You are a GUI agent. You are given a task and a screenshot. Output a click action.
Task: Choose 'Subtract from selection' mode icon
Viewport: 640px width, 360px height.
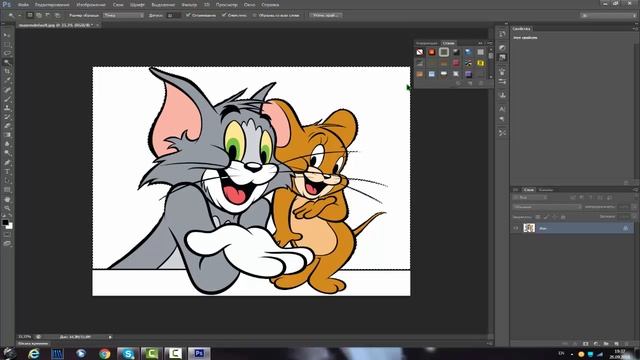click(48, 15)
